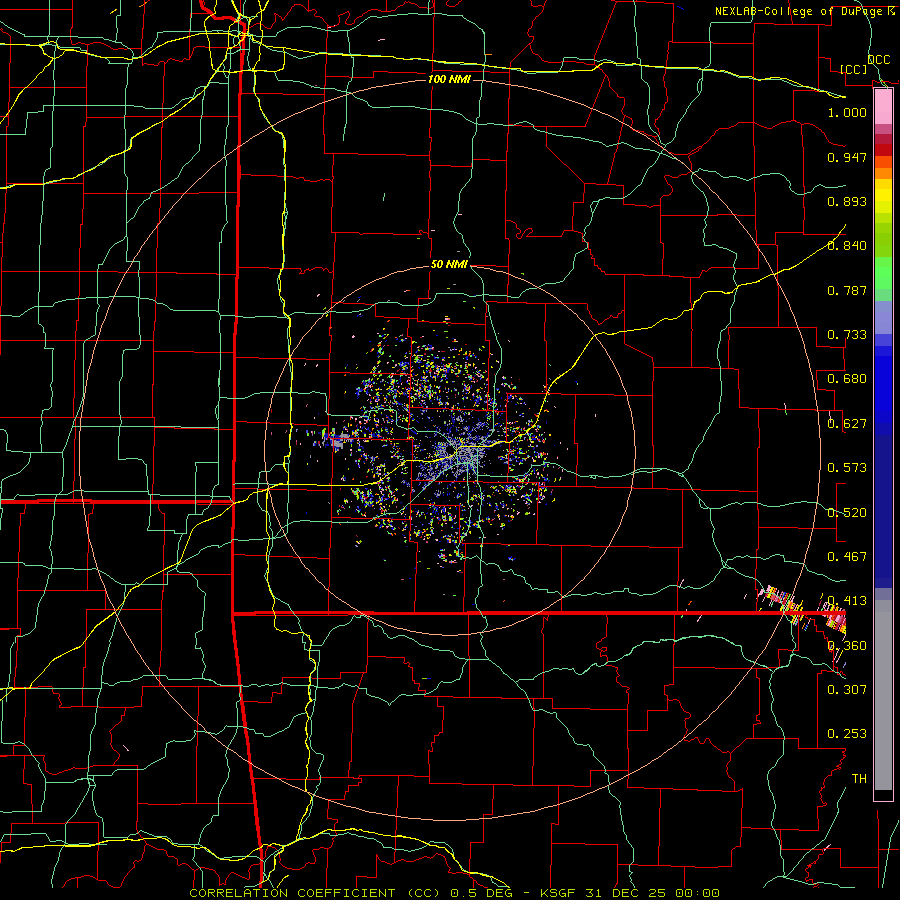Click the 0.467 scale value
This screenshot has width=900, height=900.
tap(847, 557)
